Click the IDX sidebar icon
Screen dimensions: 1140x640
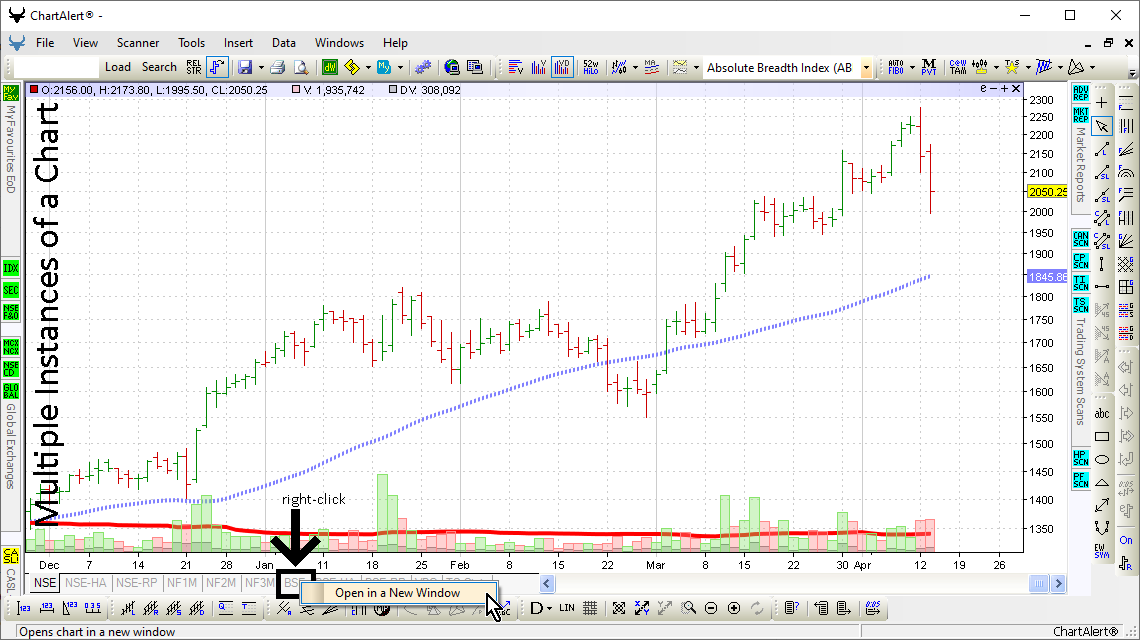(10, 268)
